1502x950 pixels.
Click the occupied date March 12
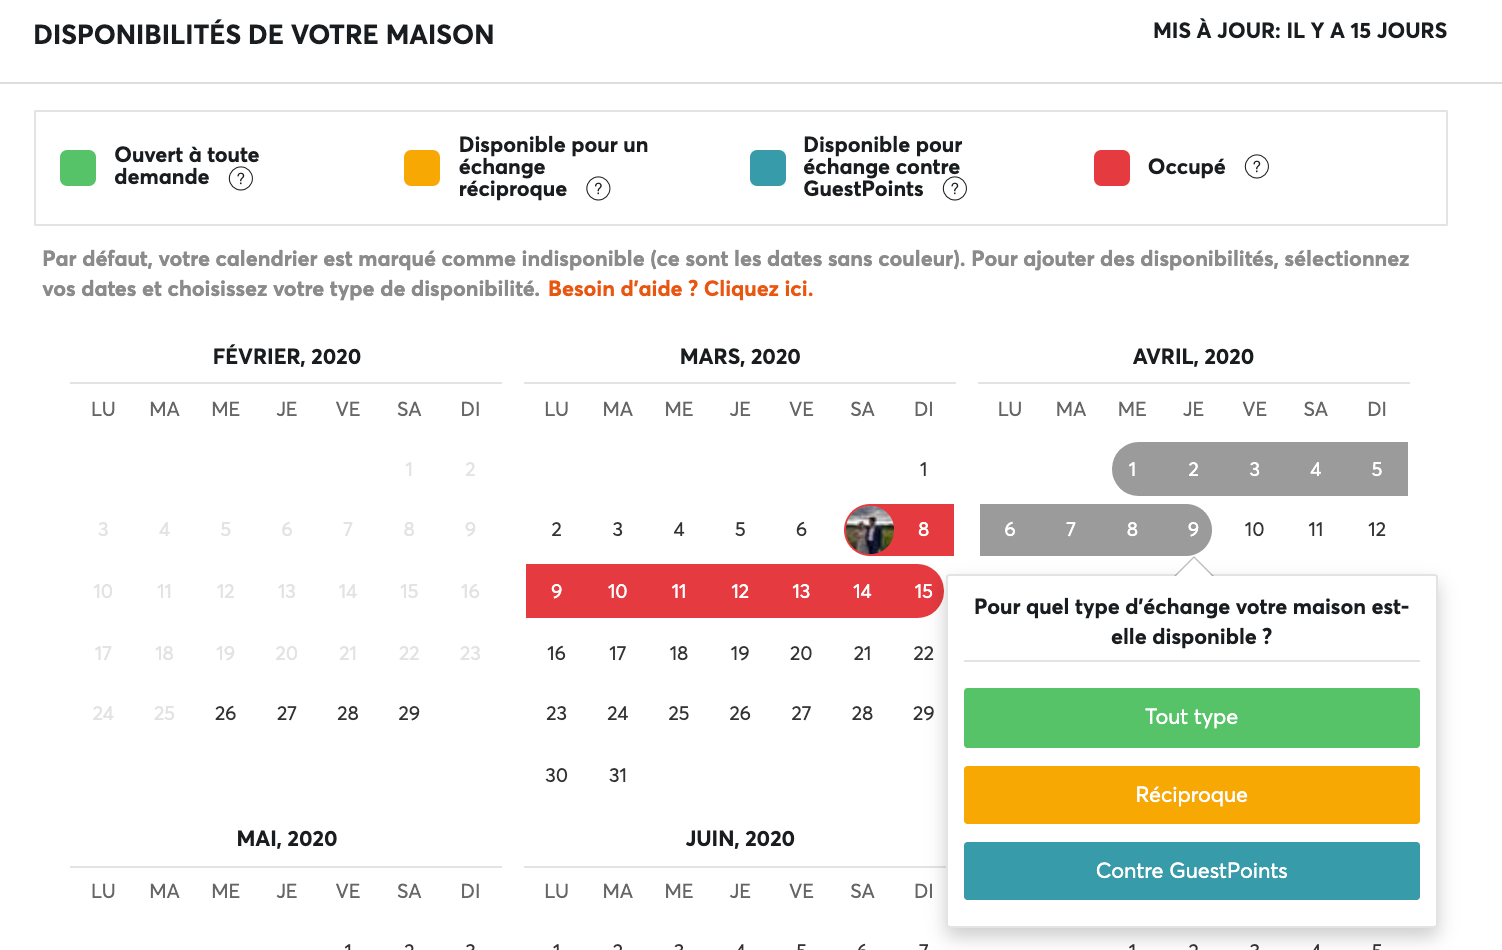740,591
